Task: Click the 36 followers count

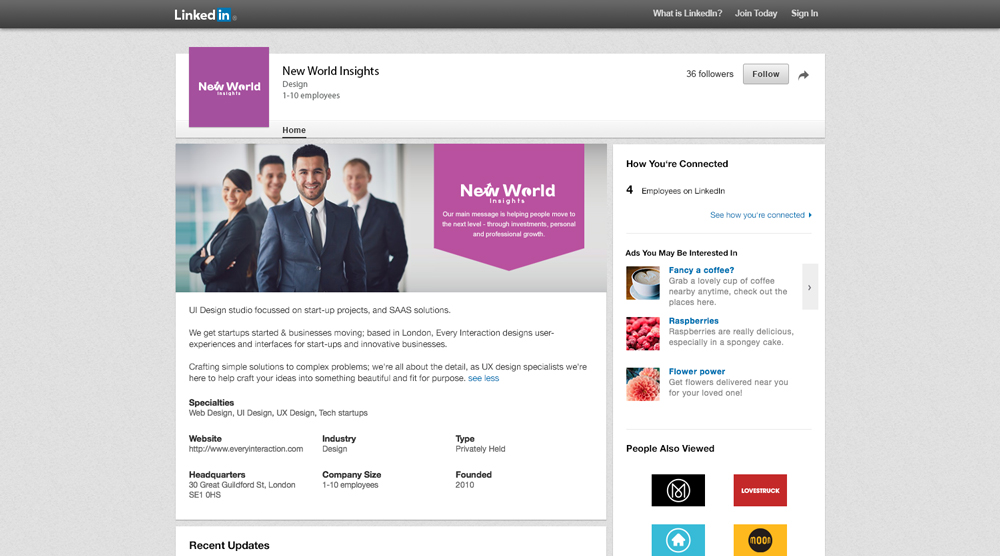Action: pos(710,74)
